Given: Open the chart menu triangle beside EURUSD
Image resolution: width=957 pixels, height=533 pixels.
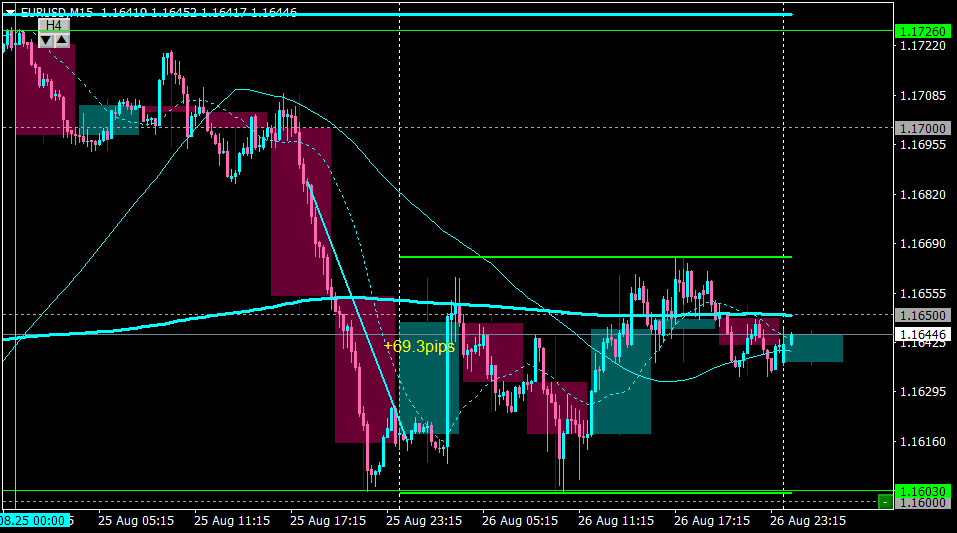Looking at the screenshot, I should click(x=10, y=12).
